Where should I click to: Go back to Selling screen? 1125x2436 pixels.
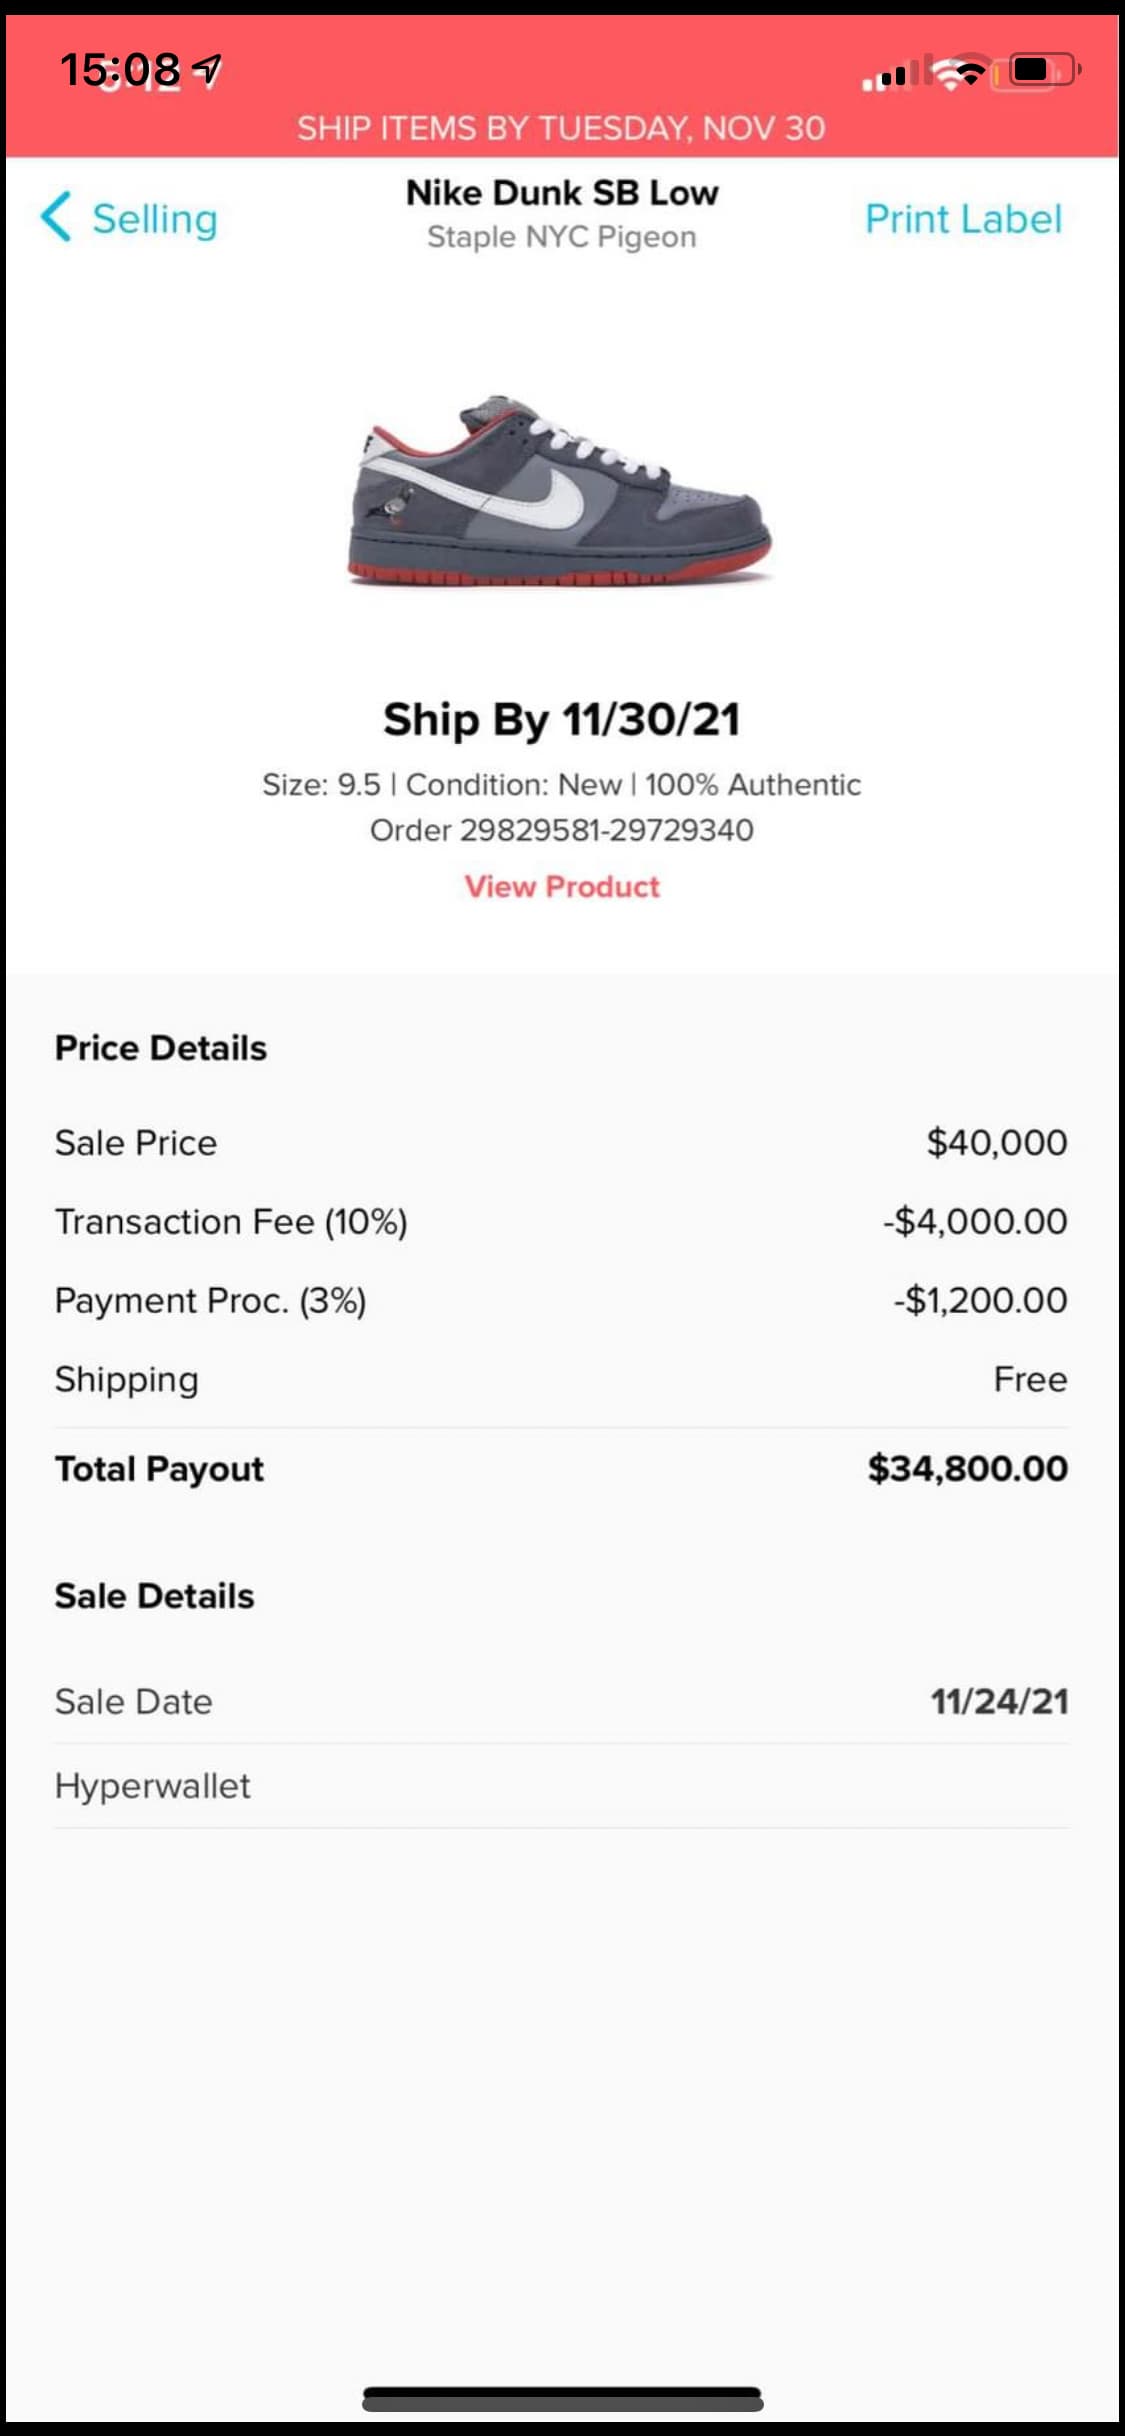[x=154, y=219]
